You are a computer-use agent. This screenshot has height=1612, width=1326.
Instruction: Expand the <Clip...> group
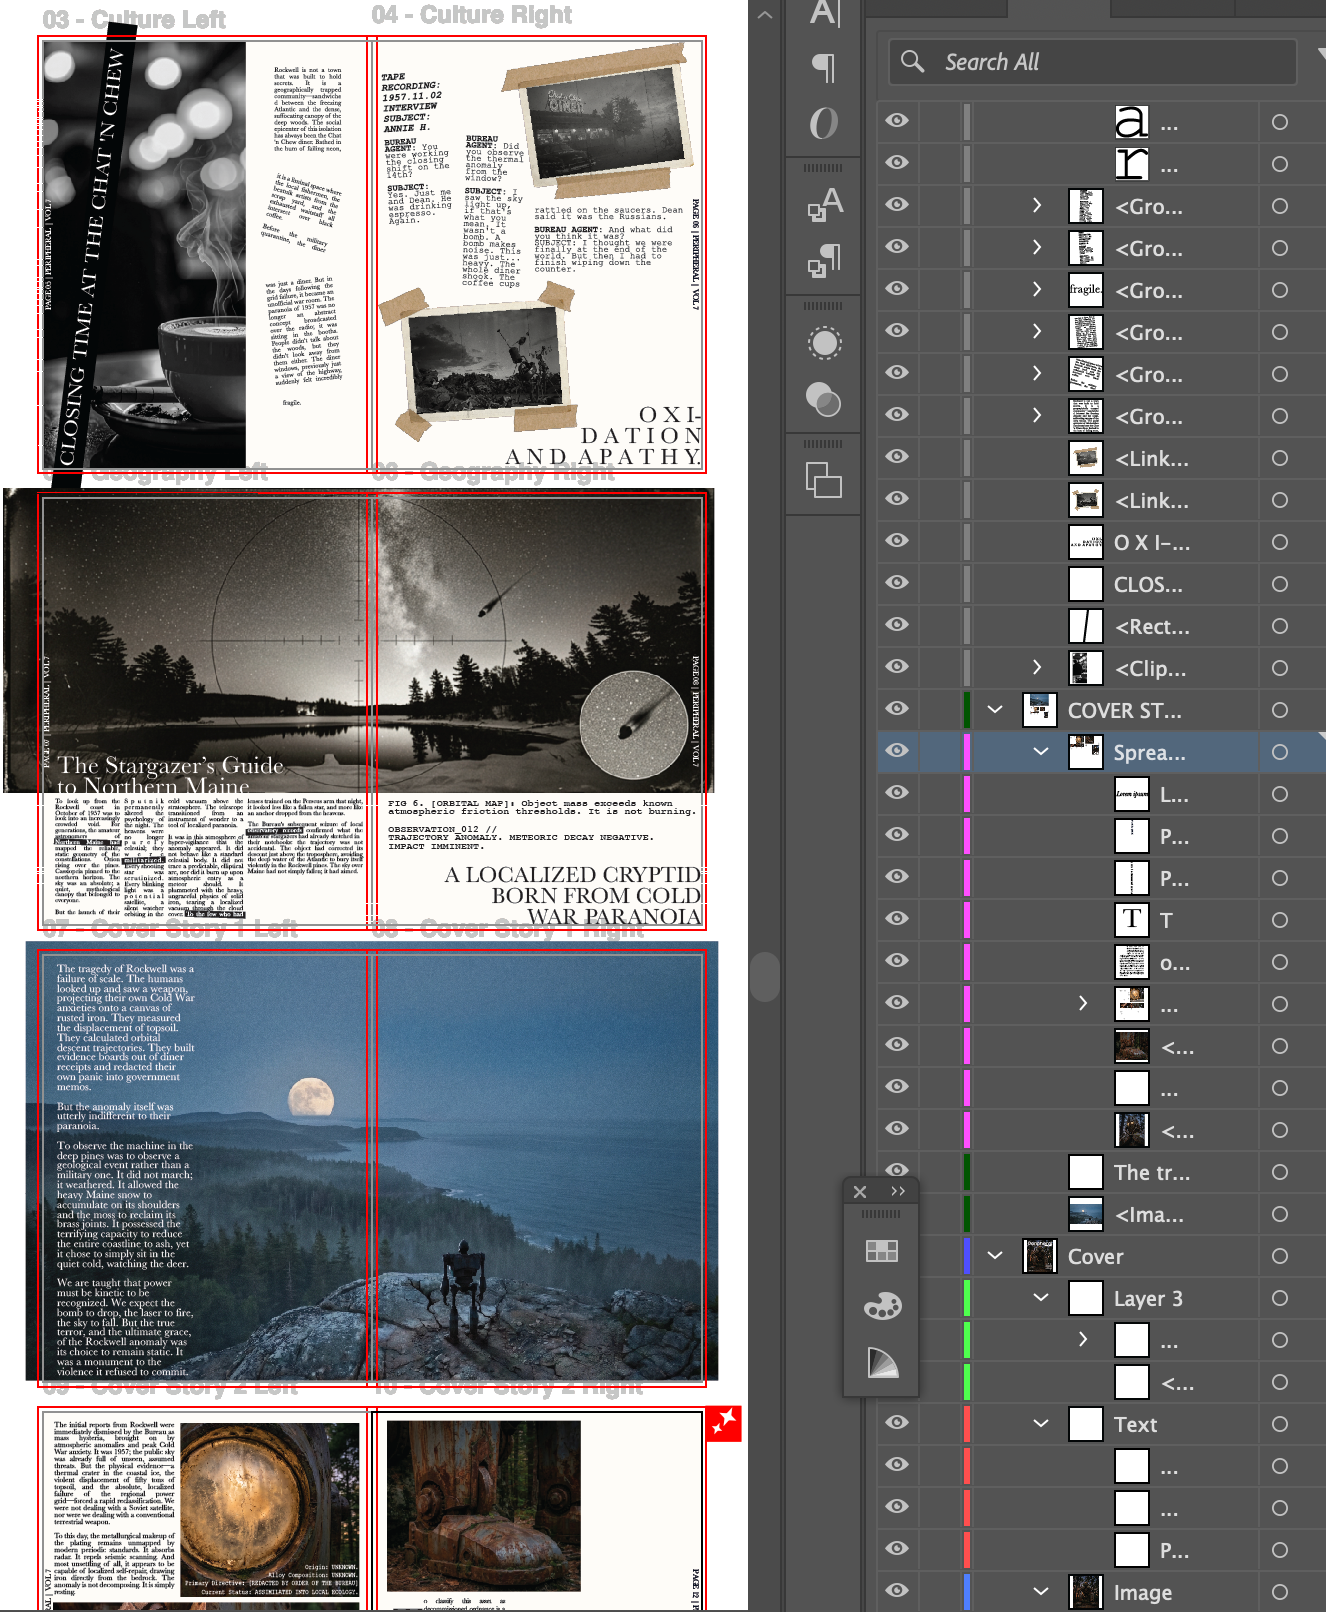tap(1037, 667)
